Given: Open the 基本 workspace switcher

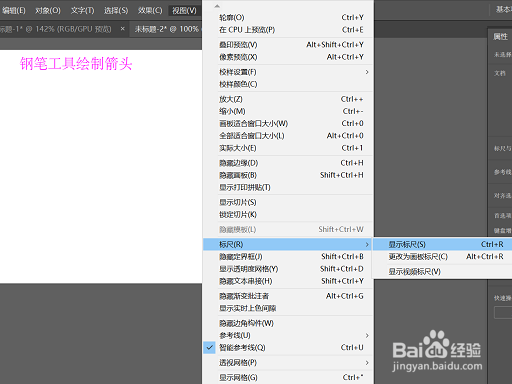Looking at the screenshot, I should [503, 9].
